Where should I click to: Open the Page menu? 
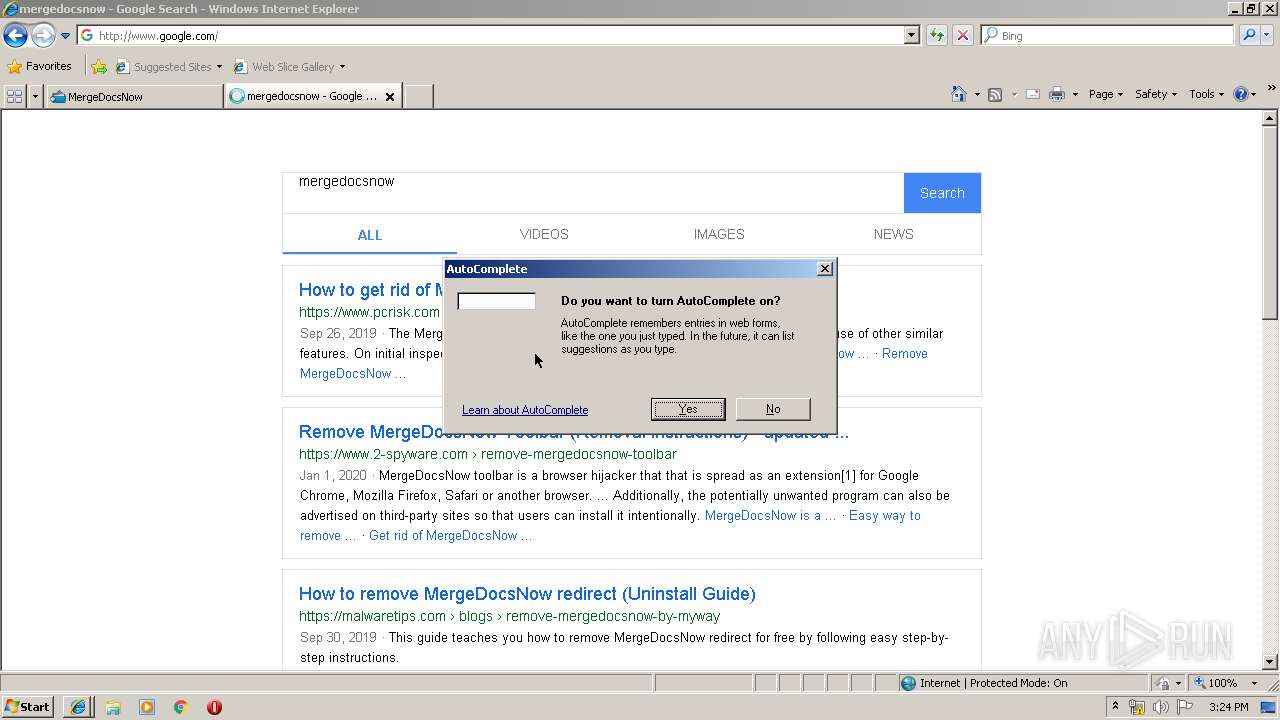click(x=1106, y=94)
